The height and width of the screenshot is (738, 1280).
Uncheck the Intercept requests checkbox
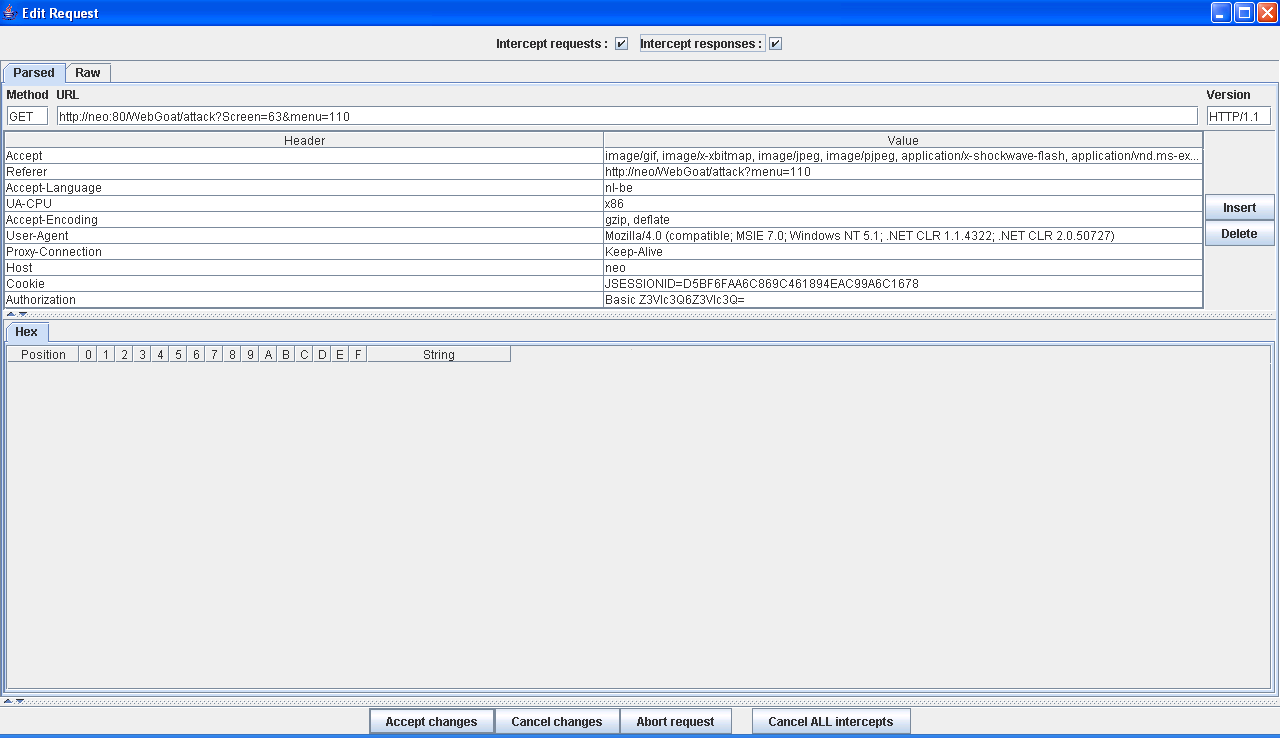tap(621, 44)
